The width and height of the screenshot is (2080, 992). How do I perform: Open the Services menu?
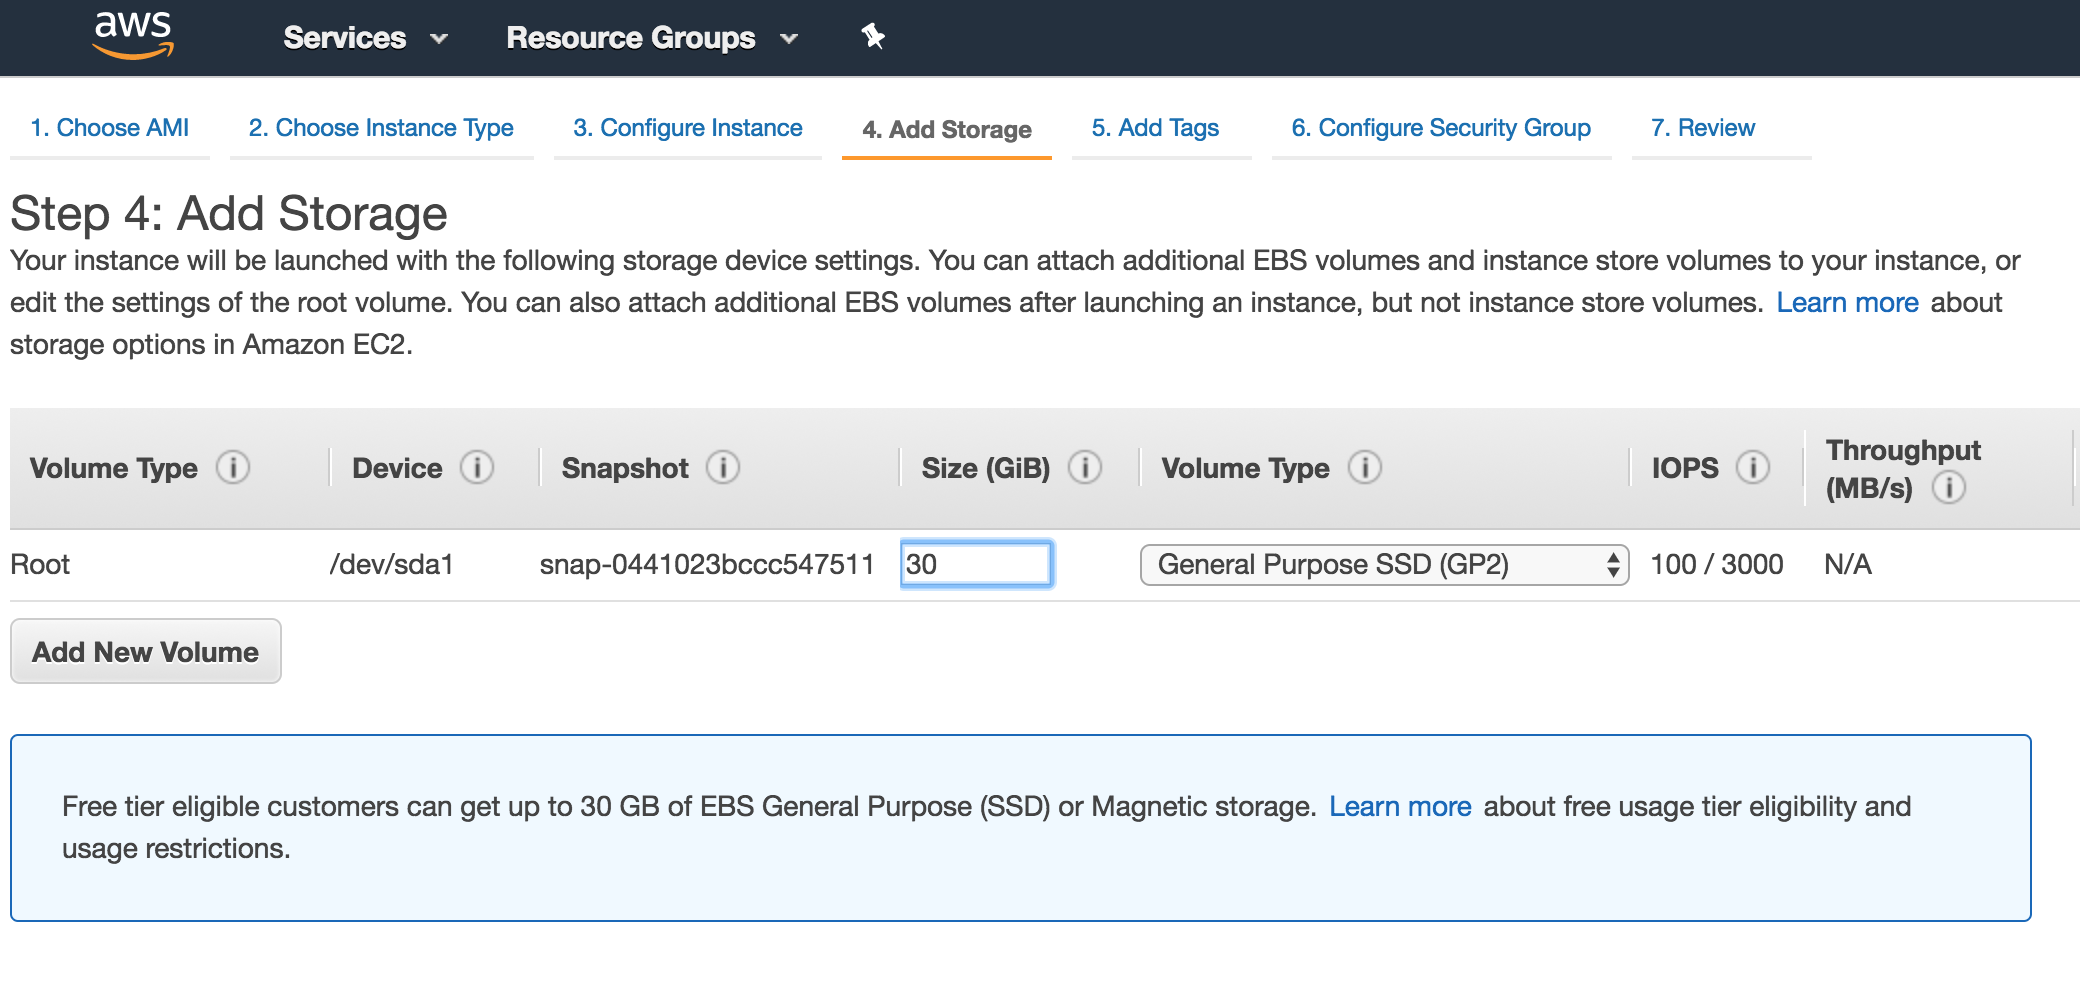pos(365,38)
